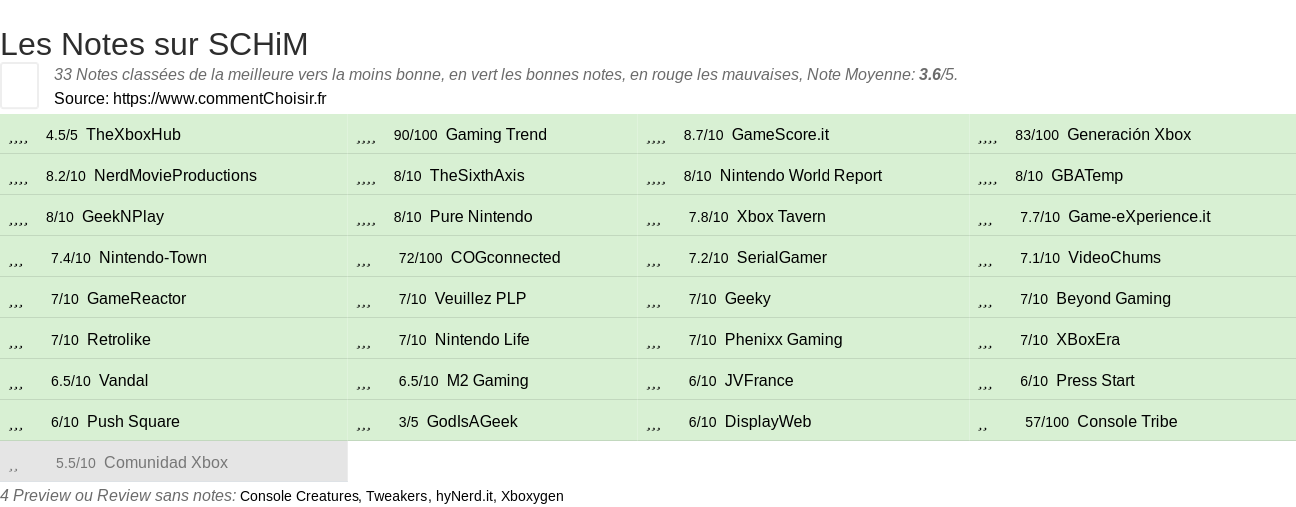Click the Nintendo-Town entry
Image resolution: width=1296 pixels, height=507 pixels.
[153, 258]
